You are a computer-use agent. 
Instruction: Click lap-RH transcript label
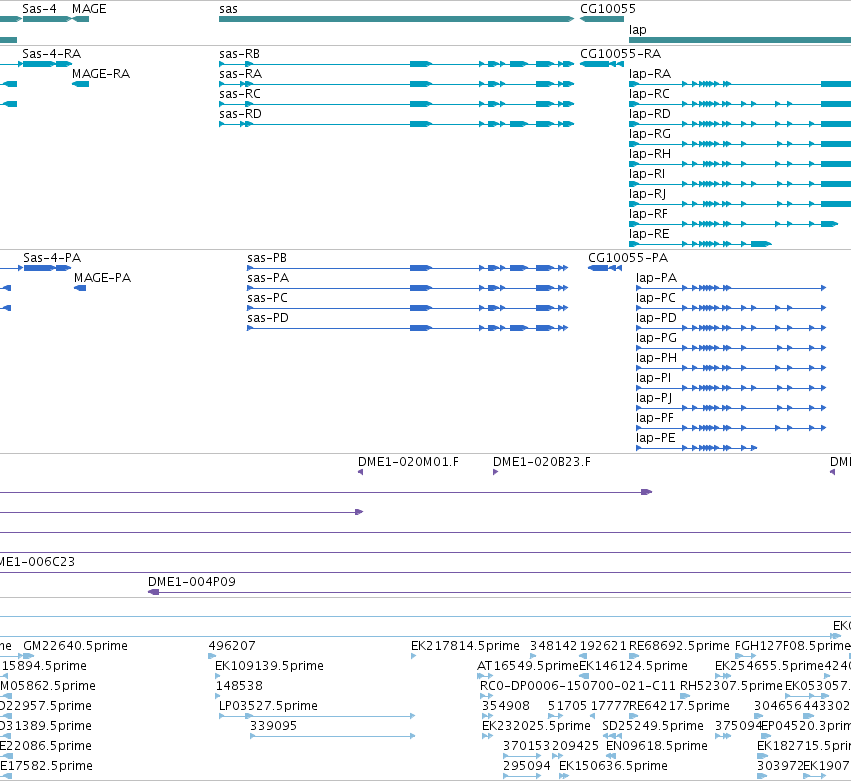click(x=650, y=154)
